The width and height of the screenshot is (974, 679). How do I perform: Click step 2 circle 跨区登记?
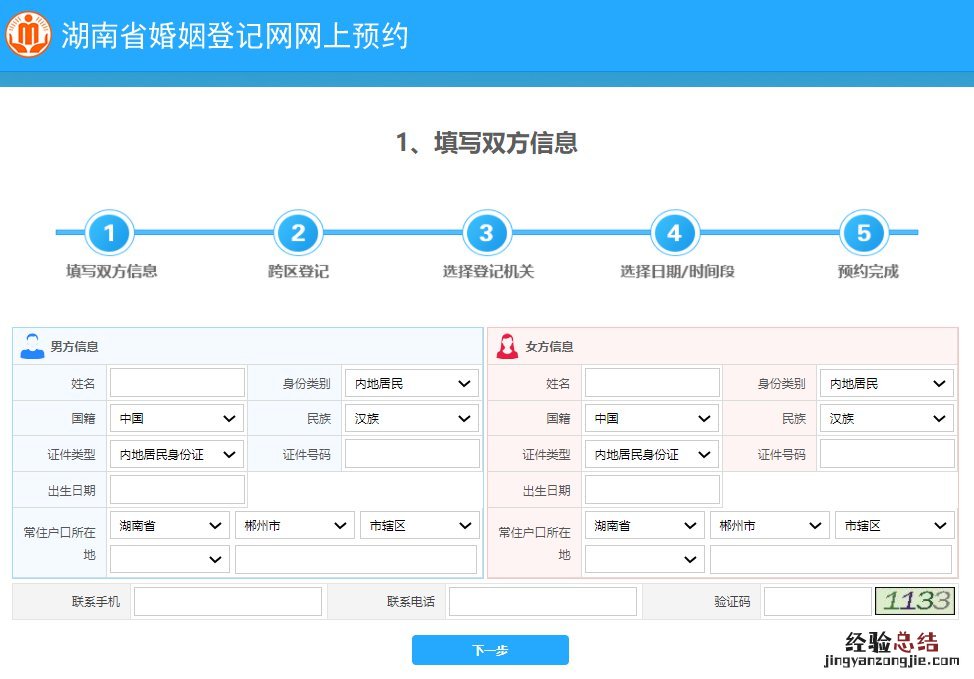point(298,234)
